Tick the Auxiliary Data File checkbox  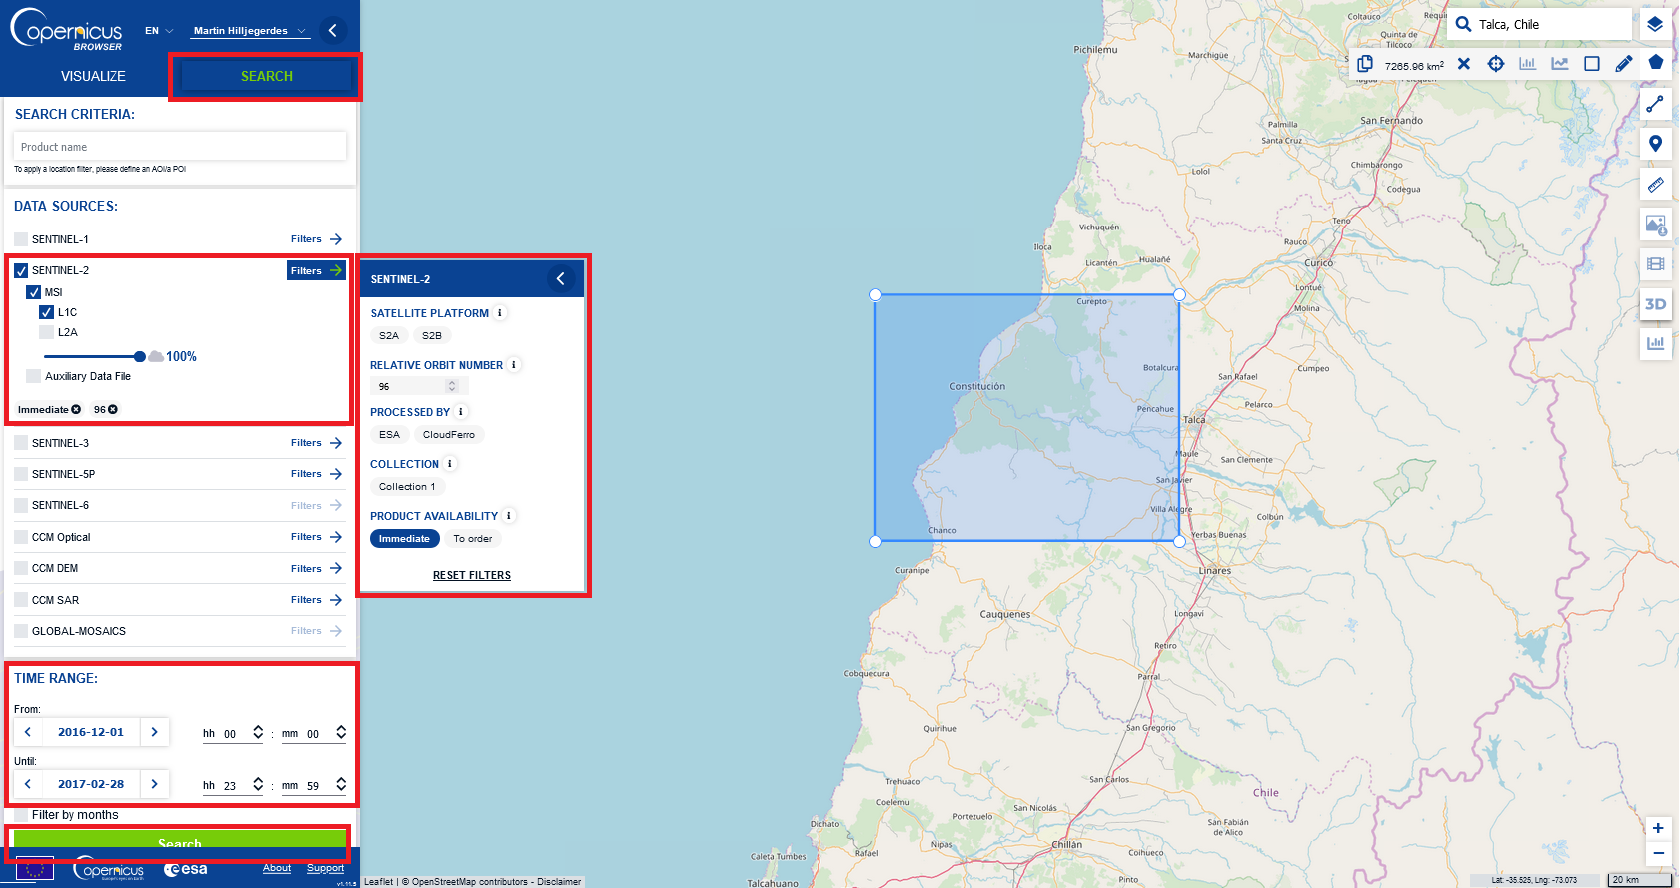pyautogui.click(x=34, y=376)
